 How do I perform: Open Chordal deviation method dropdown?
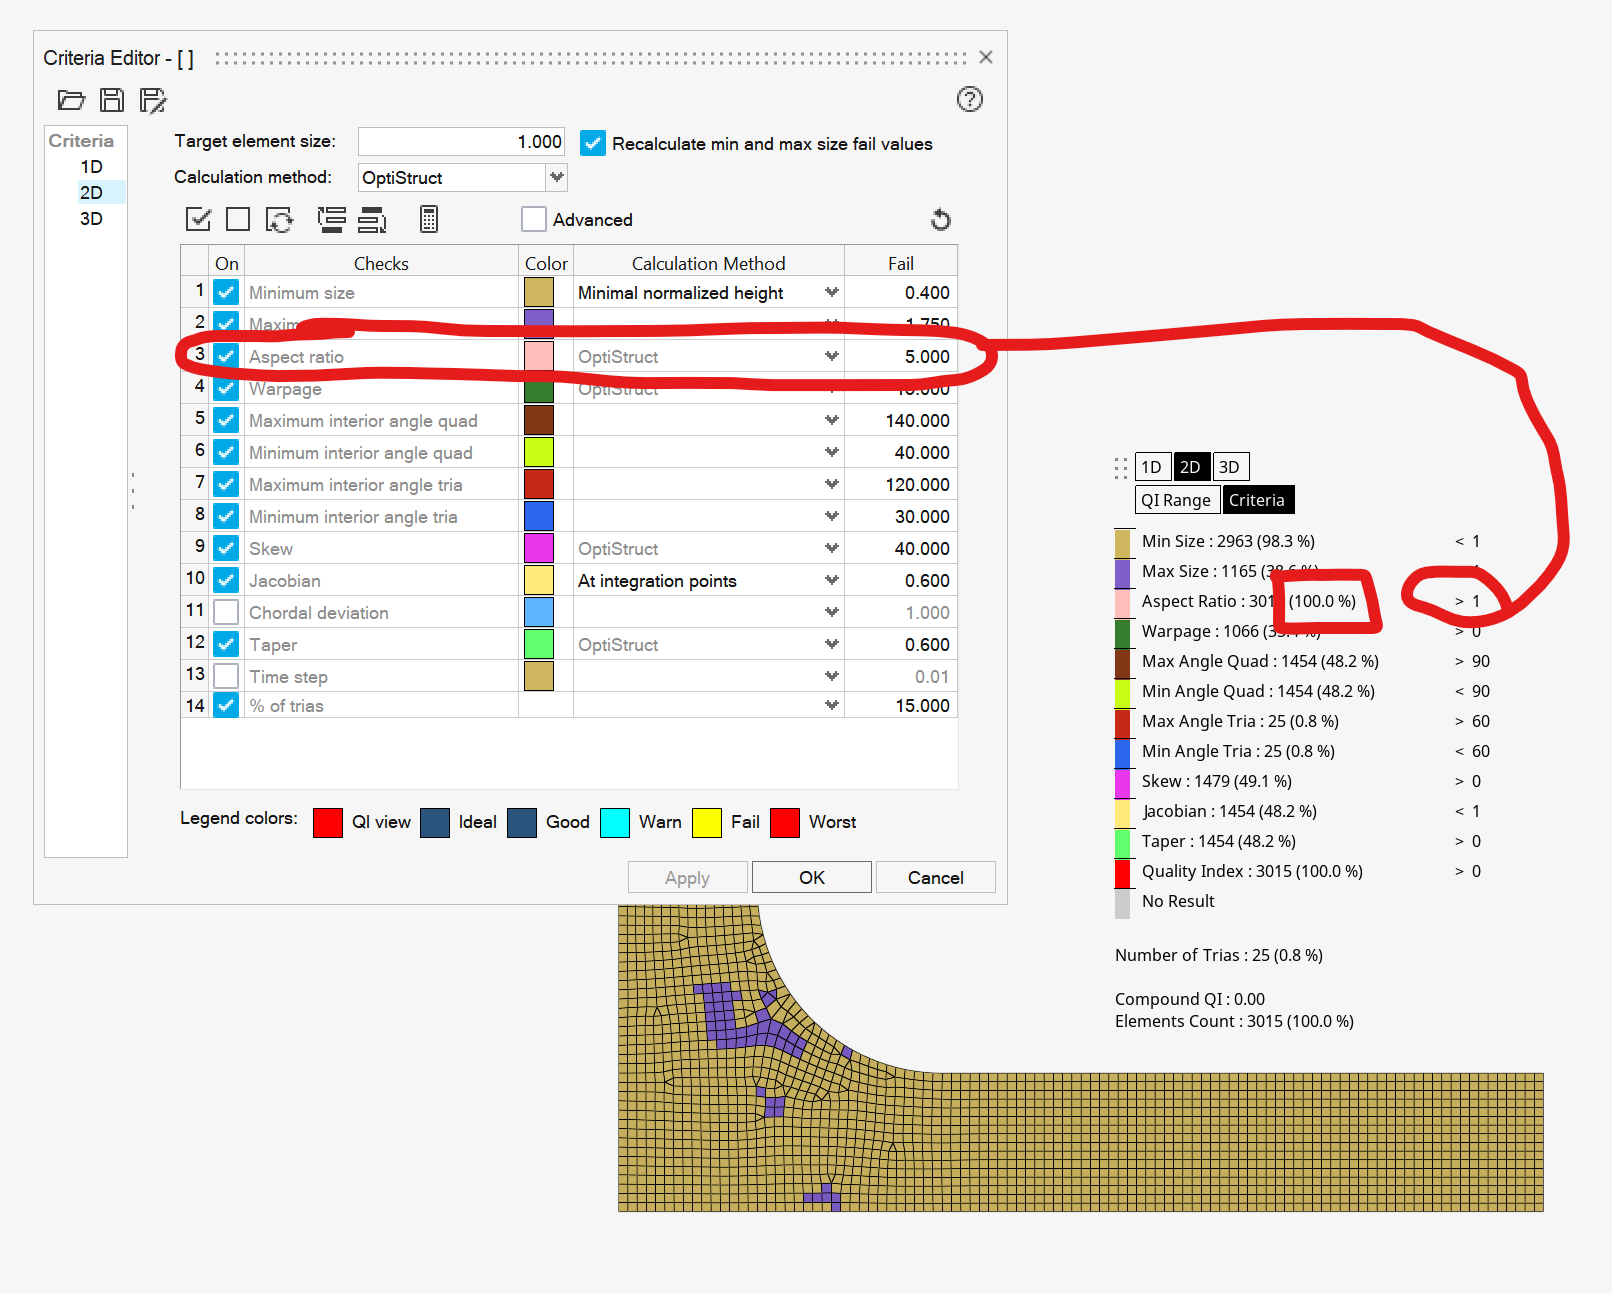click(x=831, y=613)
